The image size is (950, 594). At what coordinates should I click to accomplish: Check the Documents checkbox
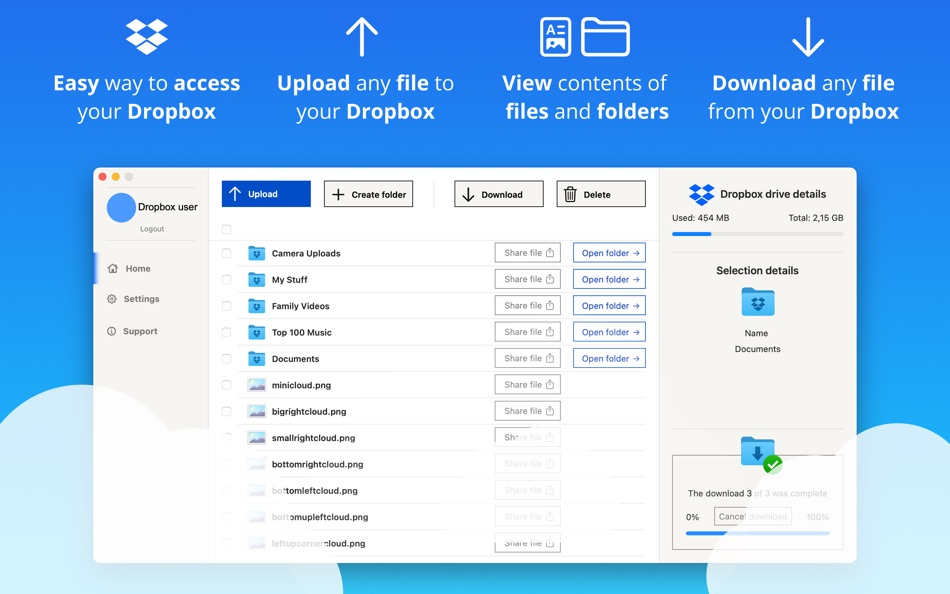(x=227, y=359)
